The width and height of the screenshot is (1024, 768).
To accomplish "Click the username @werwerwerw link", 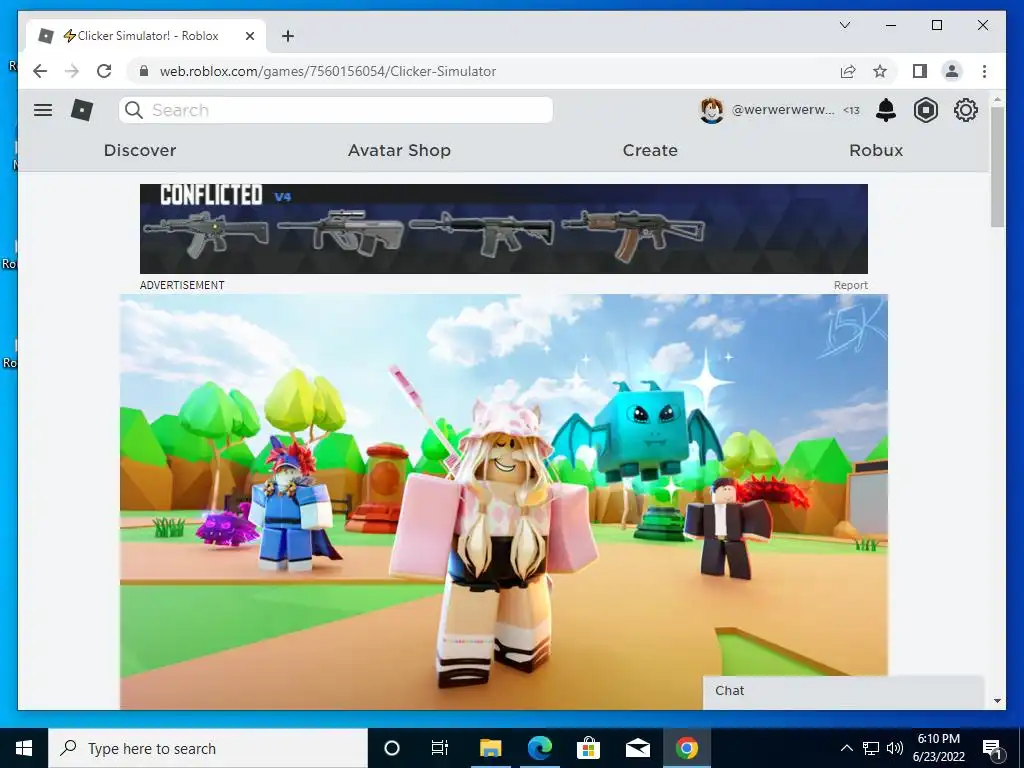I will point(783,110).
